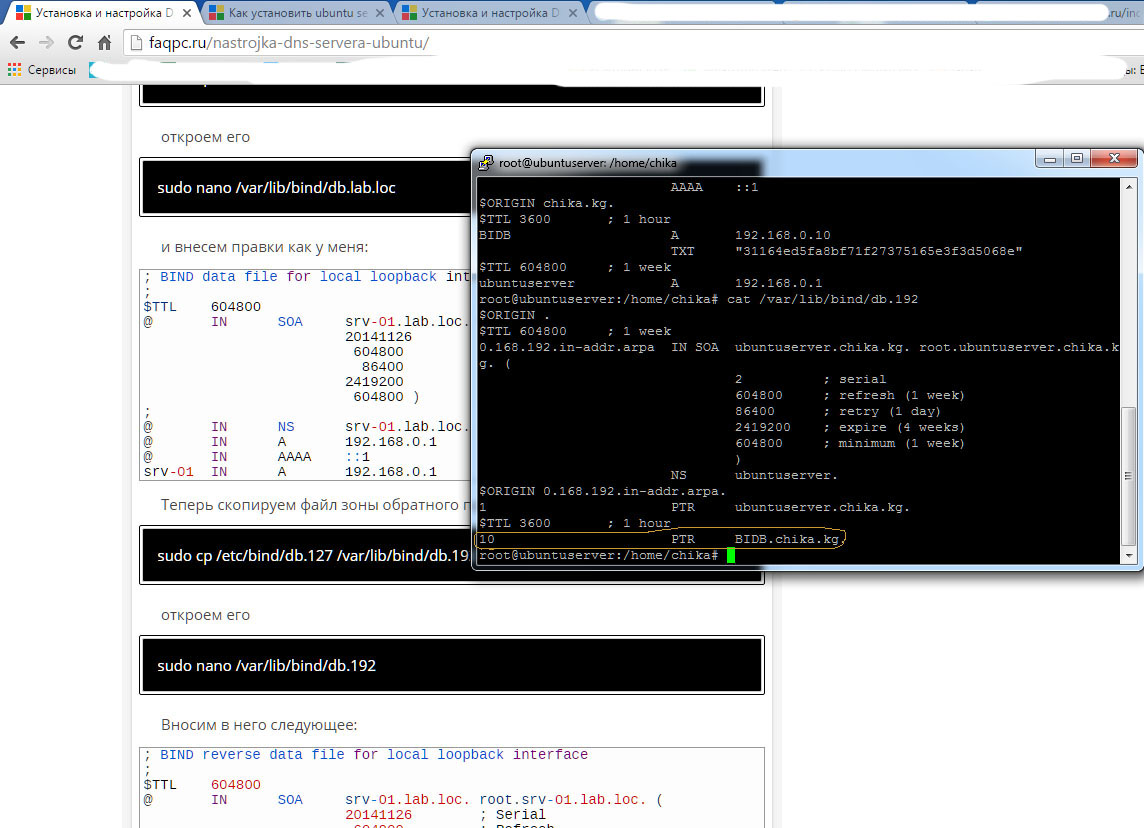
Task: Click the terminal scrollbar down arrow
Action: pyautogui.click(x=1129, y=556)
